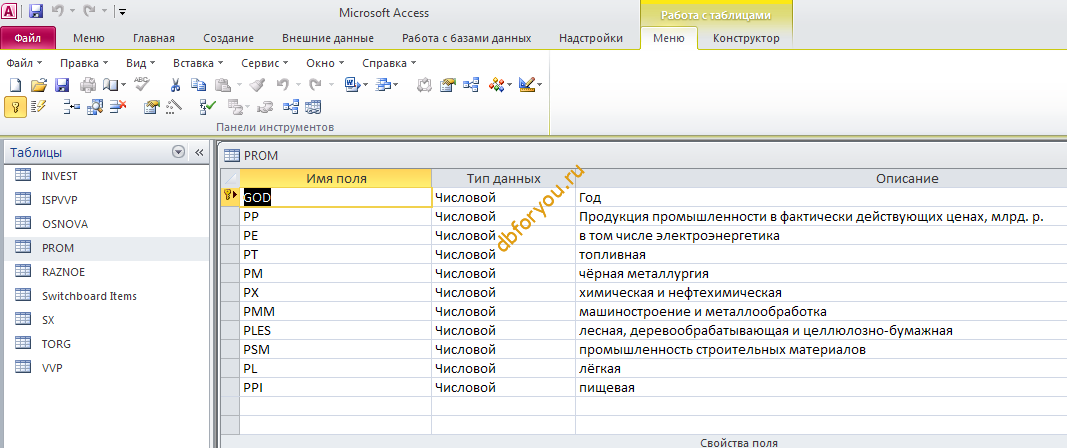
Task: Select the OSNOVA table in navigation pane
Action: [x=106, y=224]
